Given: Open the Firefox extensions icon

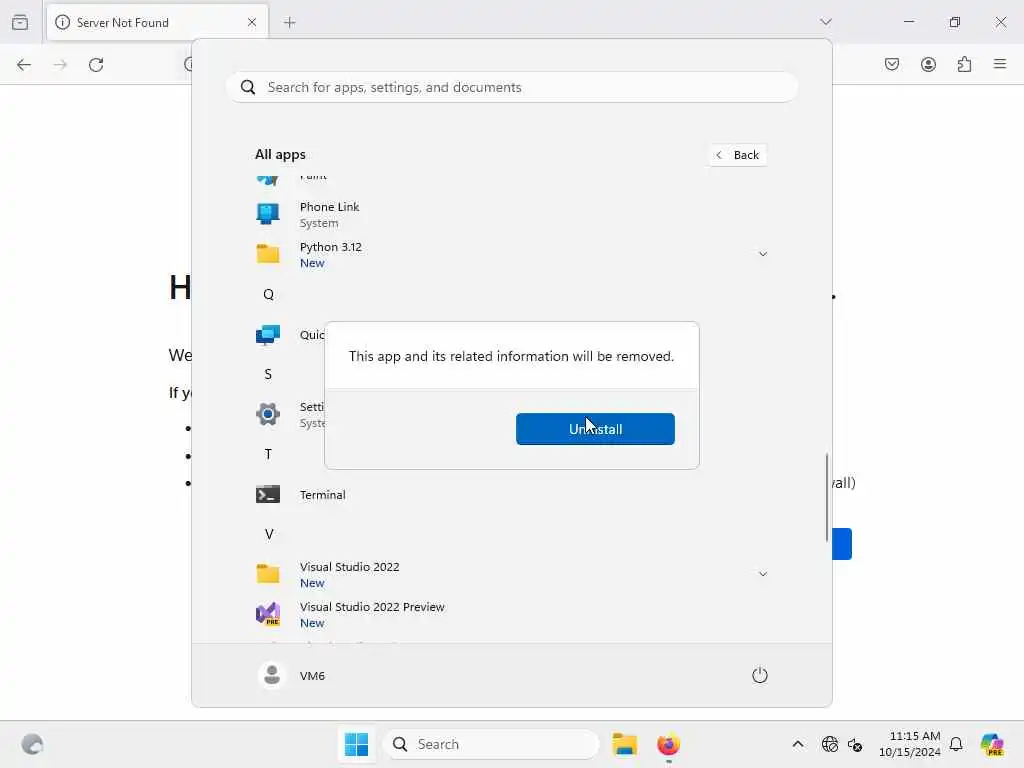Looking at the screenshot, I should [965, 64].
